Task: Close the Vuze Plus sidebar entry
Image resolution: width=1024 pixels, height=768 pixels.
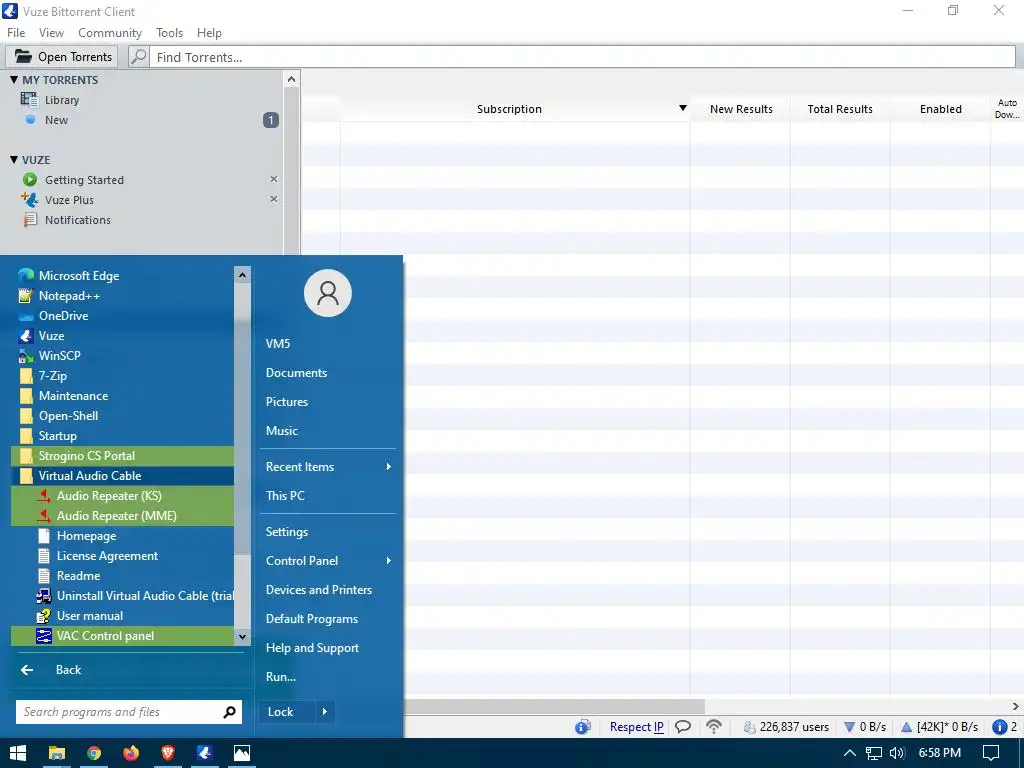Action: point(274,199)
